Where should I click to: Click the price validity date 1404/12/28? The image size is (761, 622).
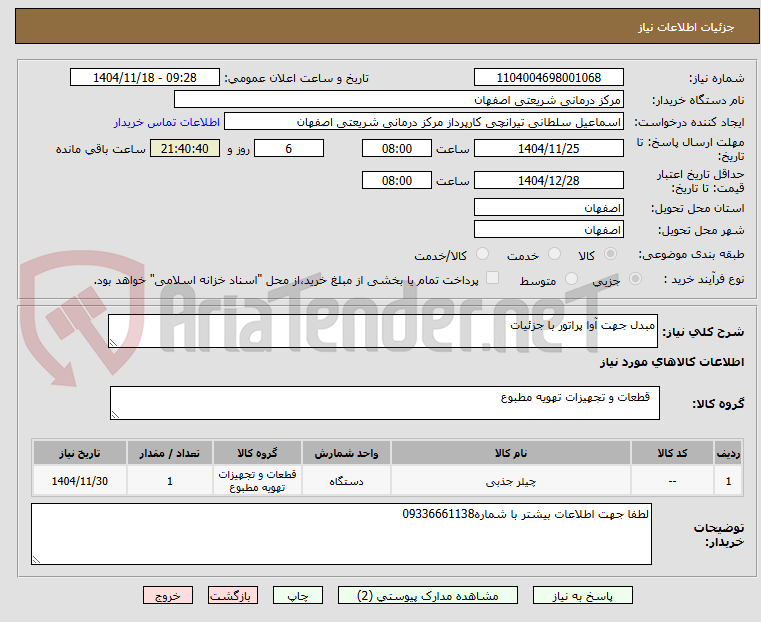coord(548,180)
